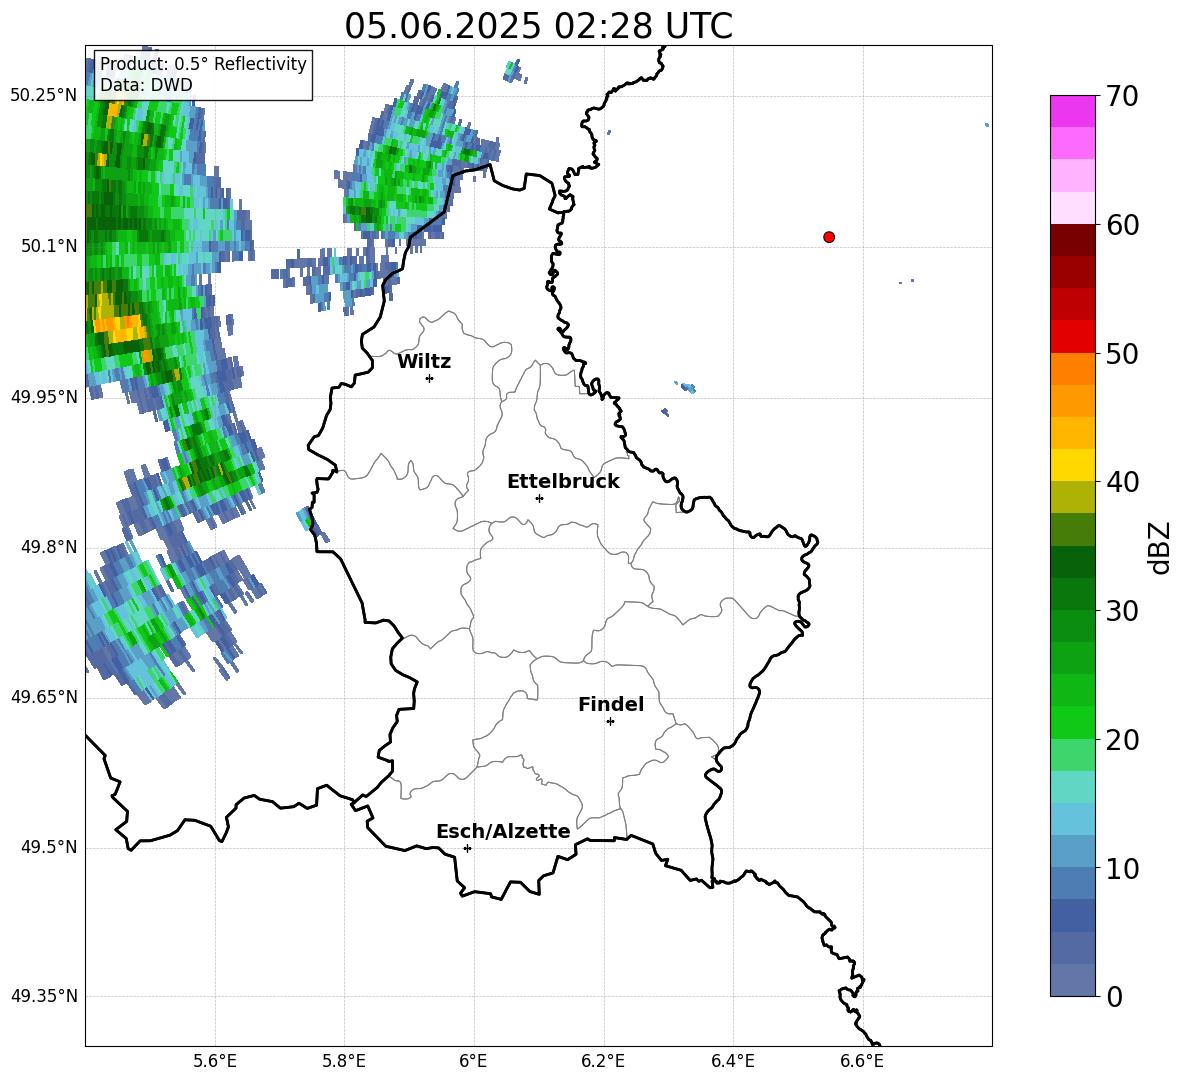The width and height of the screenshot is (1184, 1081).
Task: Click the 'Data: DWD' text
Action: (146, 85)
